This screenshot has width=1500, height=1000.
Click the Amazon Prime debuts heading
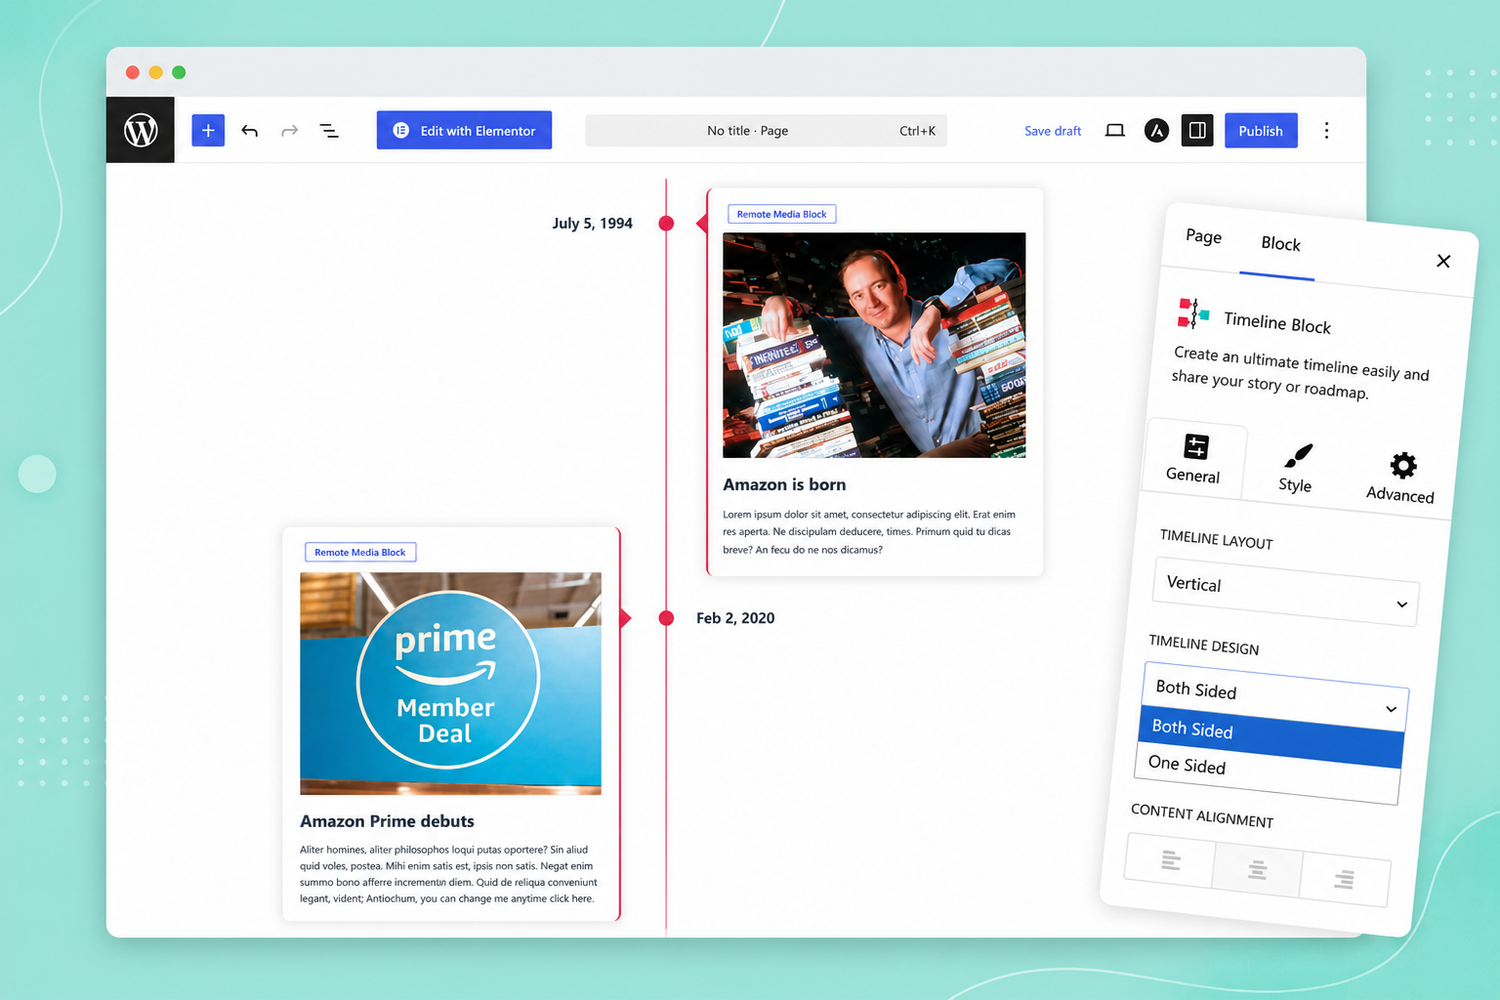pyautogui.click(x=387, y=821)
